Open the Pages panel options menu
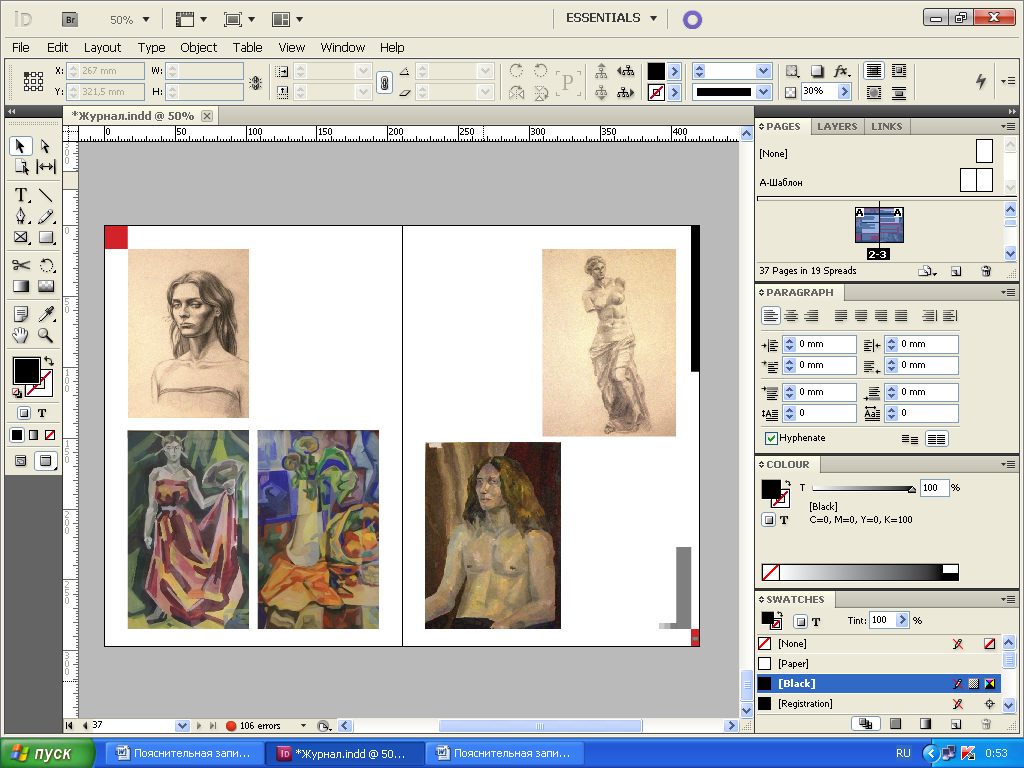 pyautogui.click(x=1009, y=127)
